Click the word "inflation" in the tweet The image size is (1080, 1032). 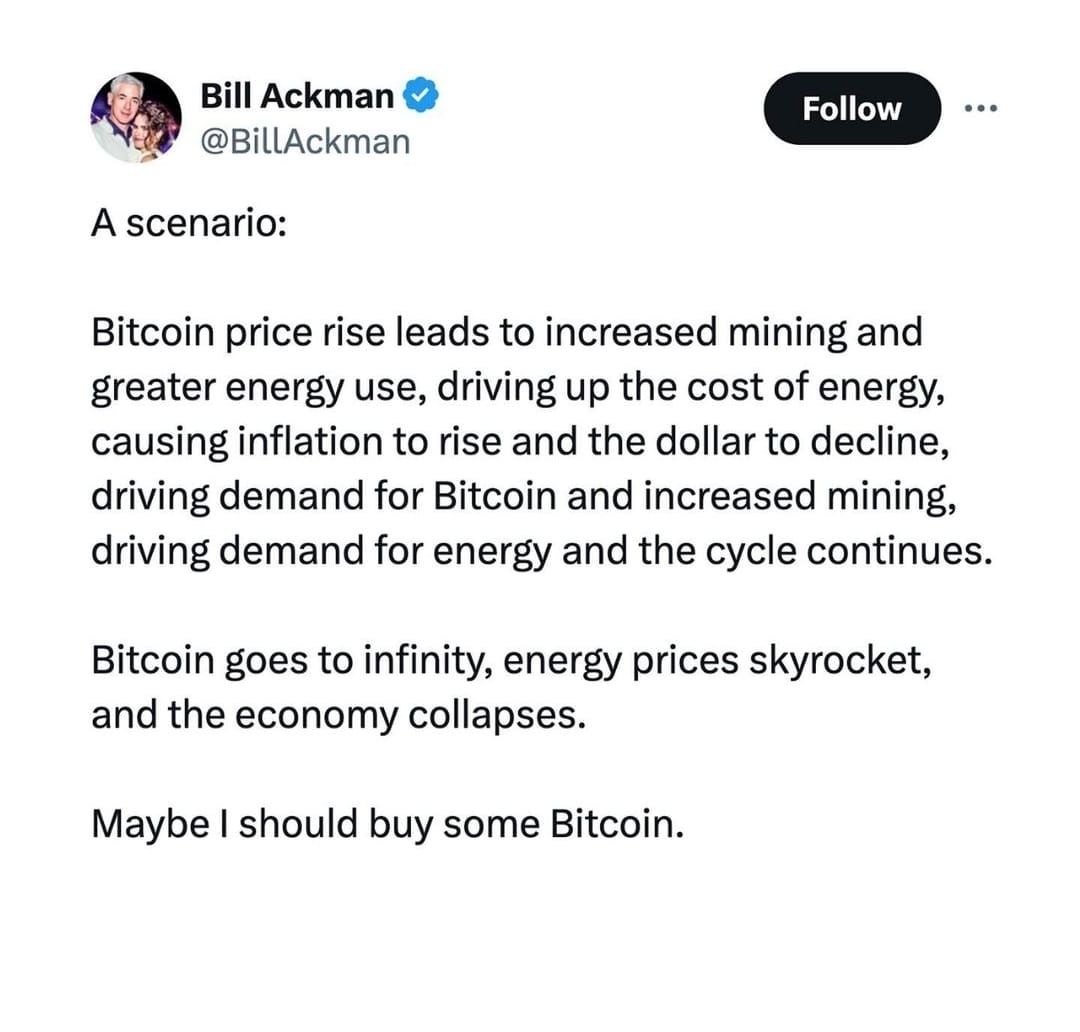pyautogui.click(x=305, y=441)
